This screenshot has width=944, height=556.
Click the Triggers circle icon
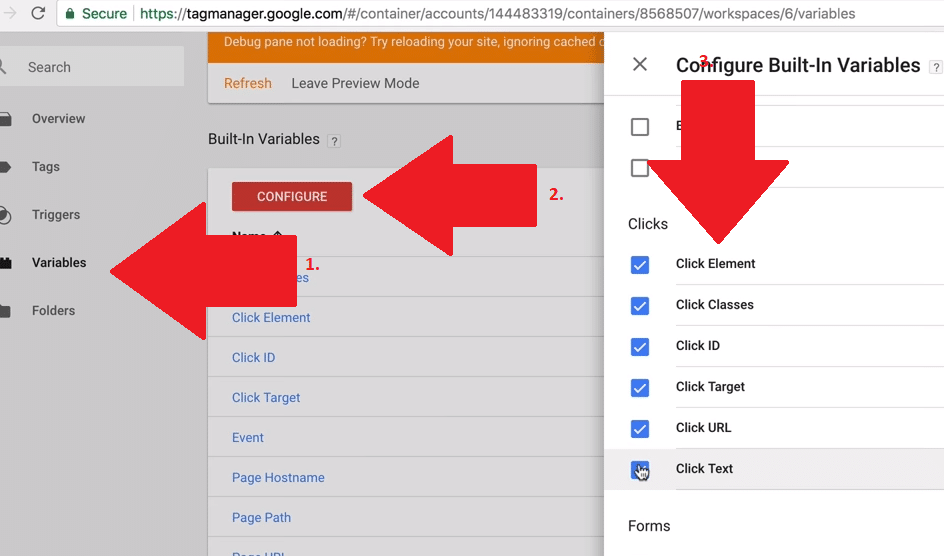click(5, 215)
